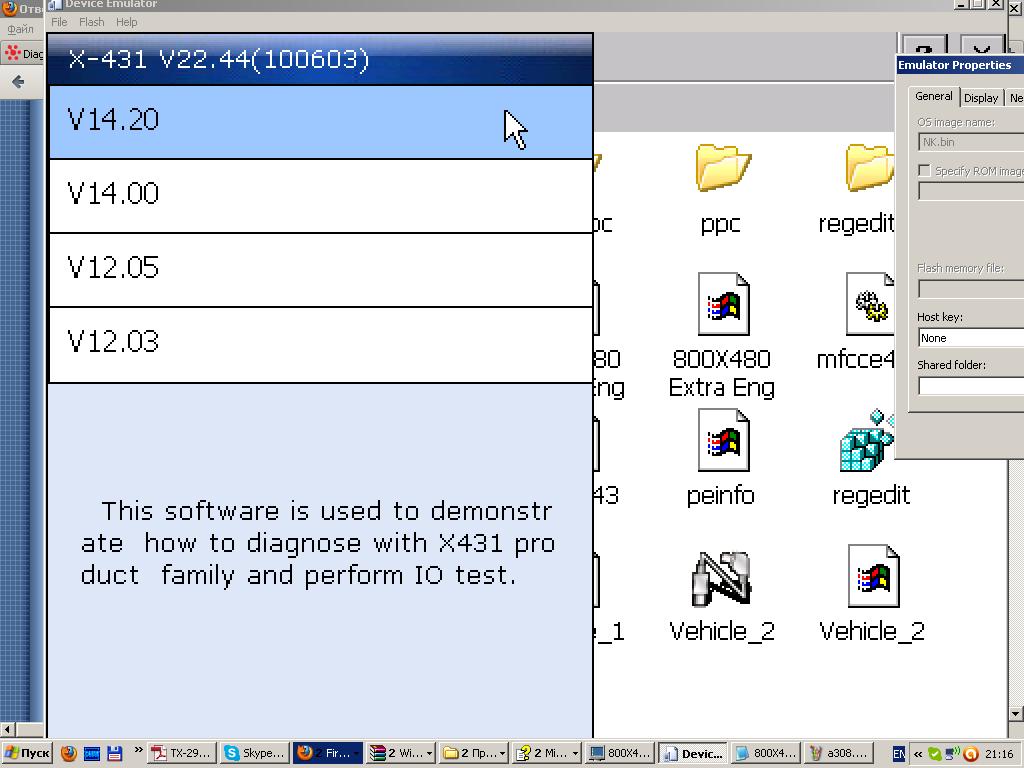
Task: Open the Host key dropdown showing None
Action: coord(971,338)
